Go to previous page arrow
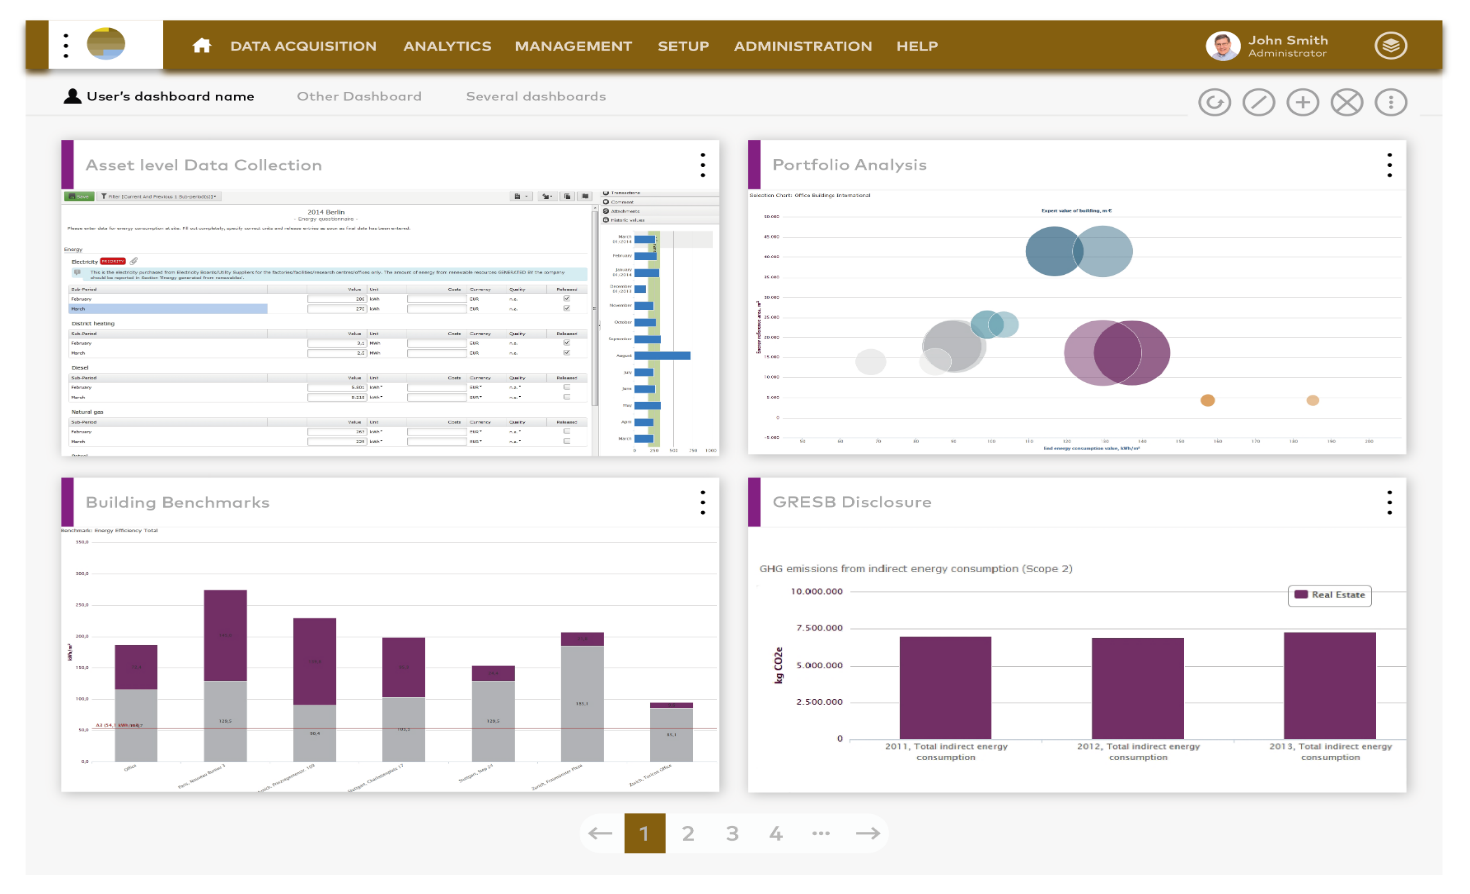The image size is (1470, 894). pyautogui.click(x=600, y=833)
